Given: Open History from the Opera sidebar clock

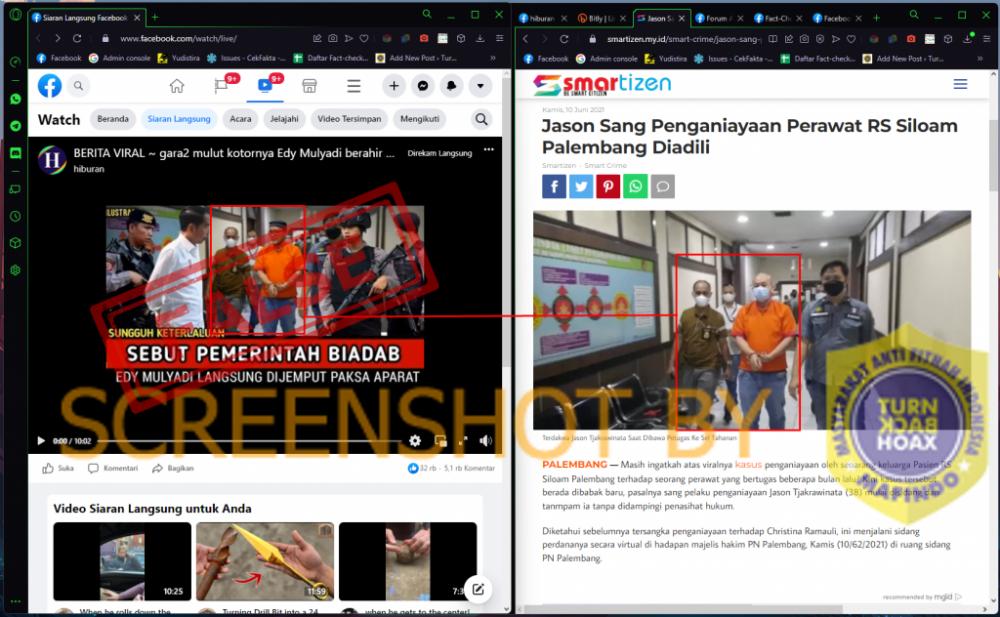Looking at the screenshot, I should (x=15, y=216).
